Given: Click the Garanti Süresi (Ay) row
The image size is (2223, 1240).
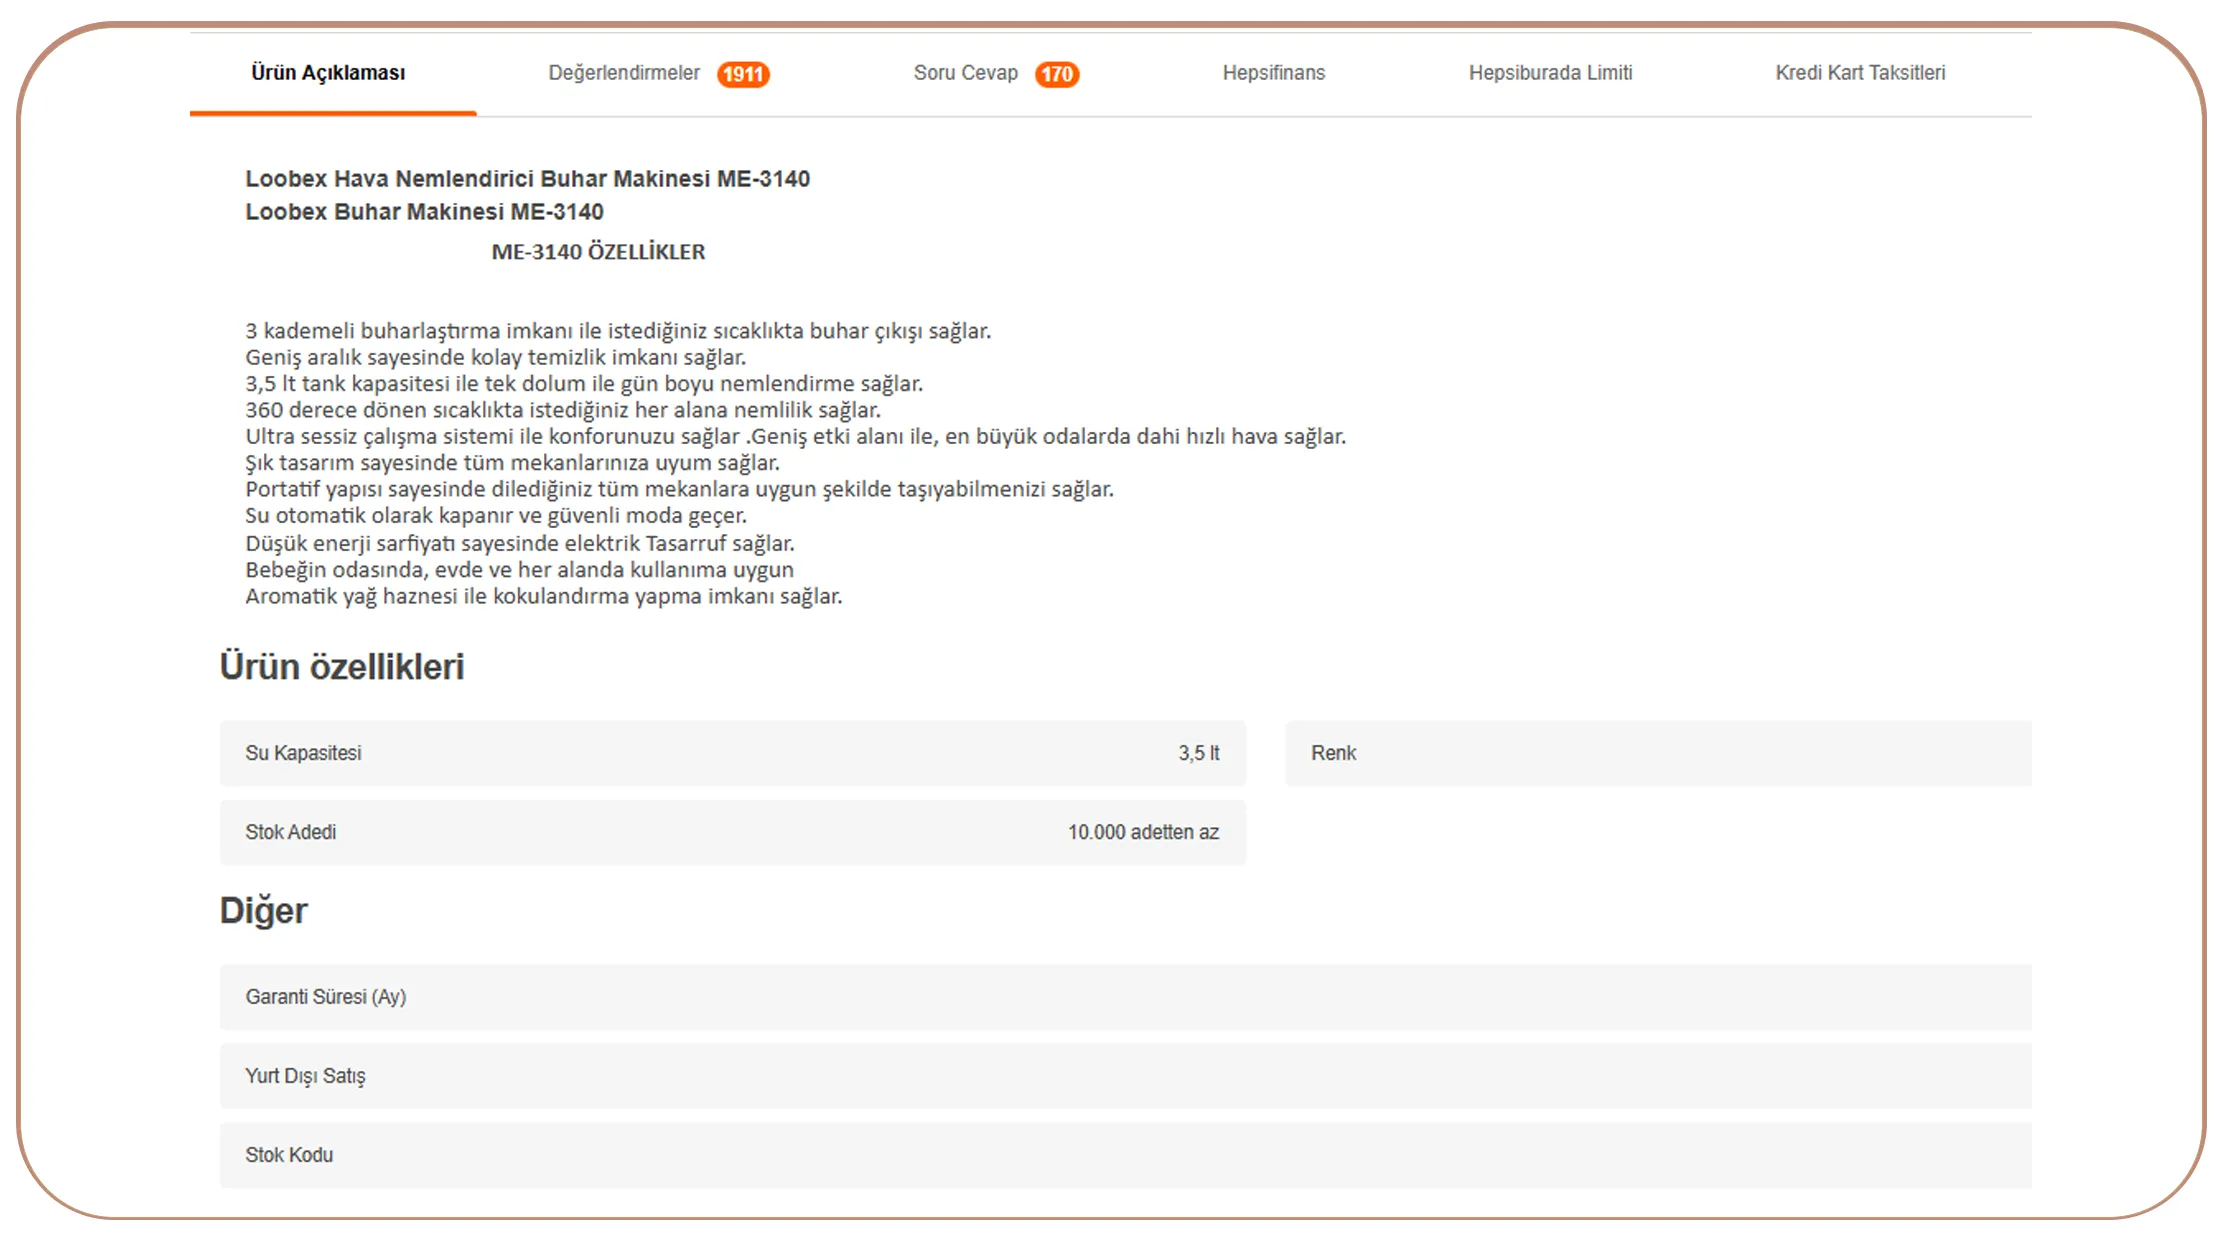Looking at the screenshot, I should [1125, 997].
